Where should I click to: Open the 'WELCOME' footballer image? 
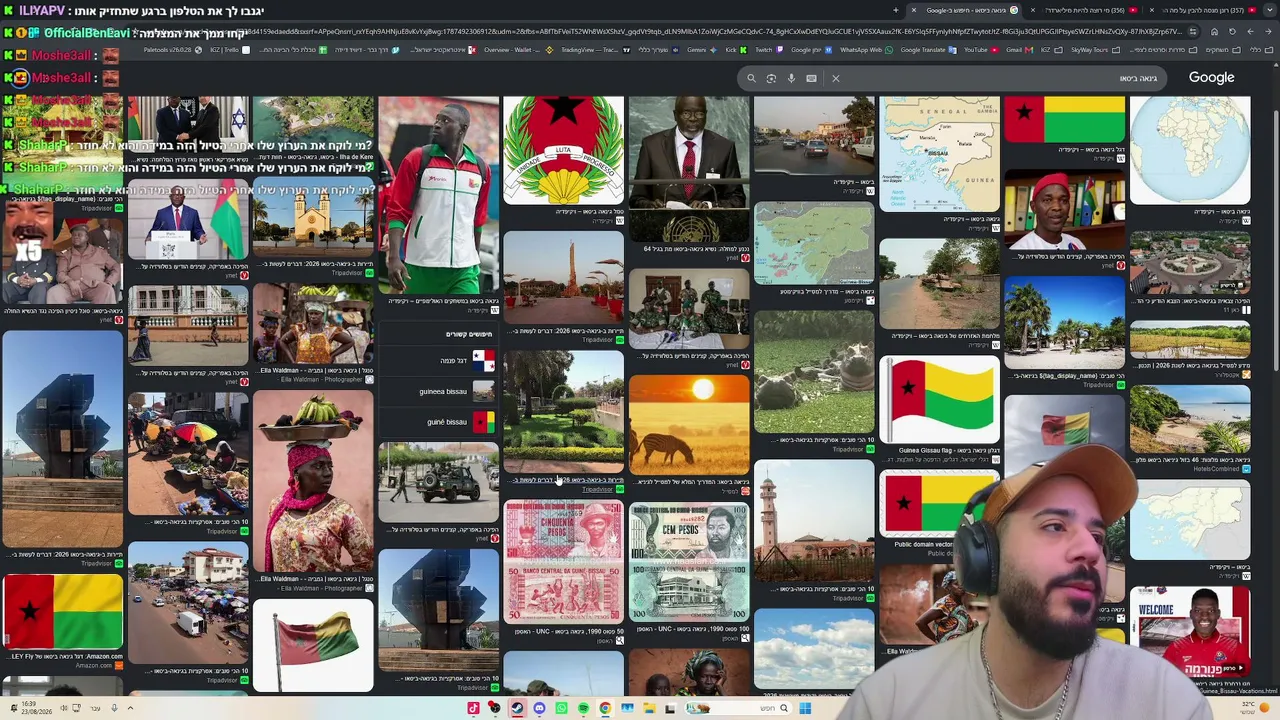point(1190,632)
